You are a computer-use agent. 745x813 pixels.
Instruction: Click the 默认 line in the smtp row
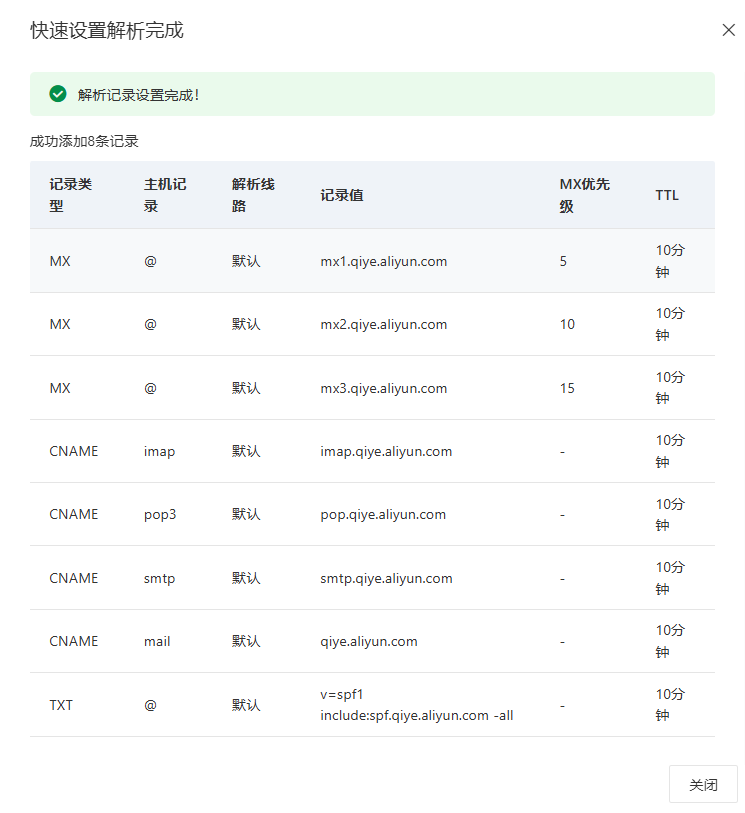(246, 579)
